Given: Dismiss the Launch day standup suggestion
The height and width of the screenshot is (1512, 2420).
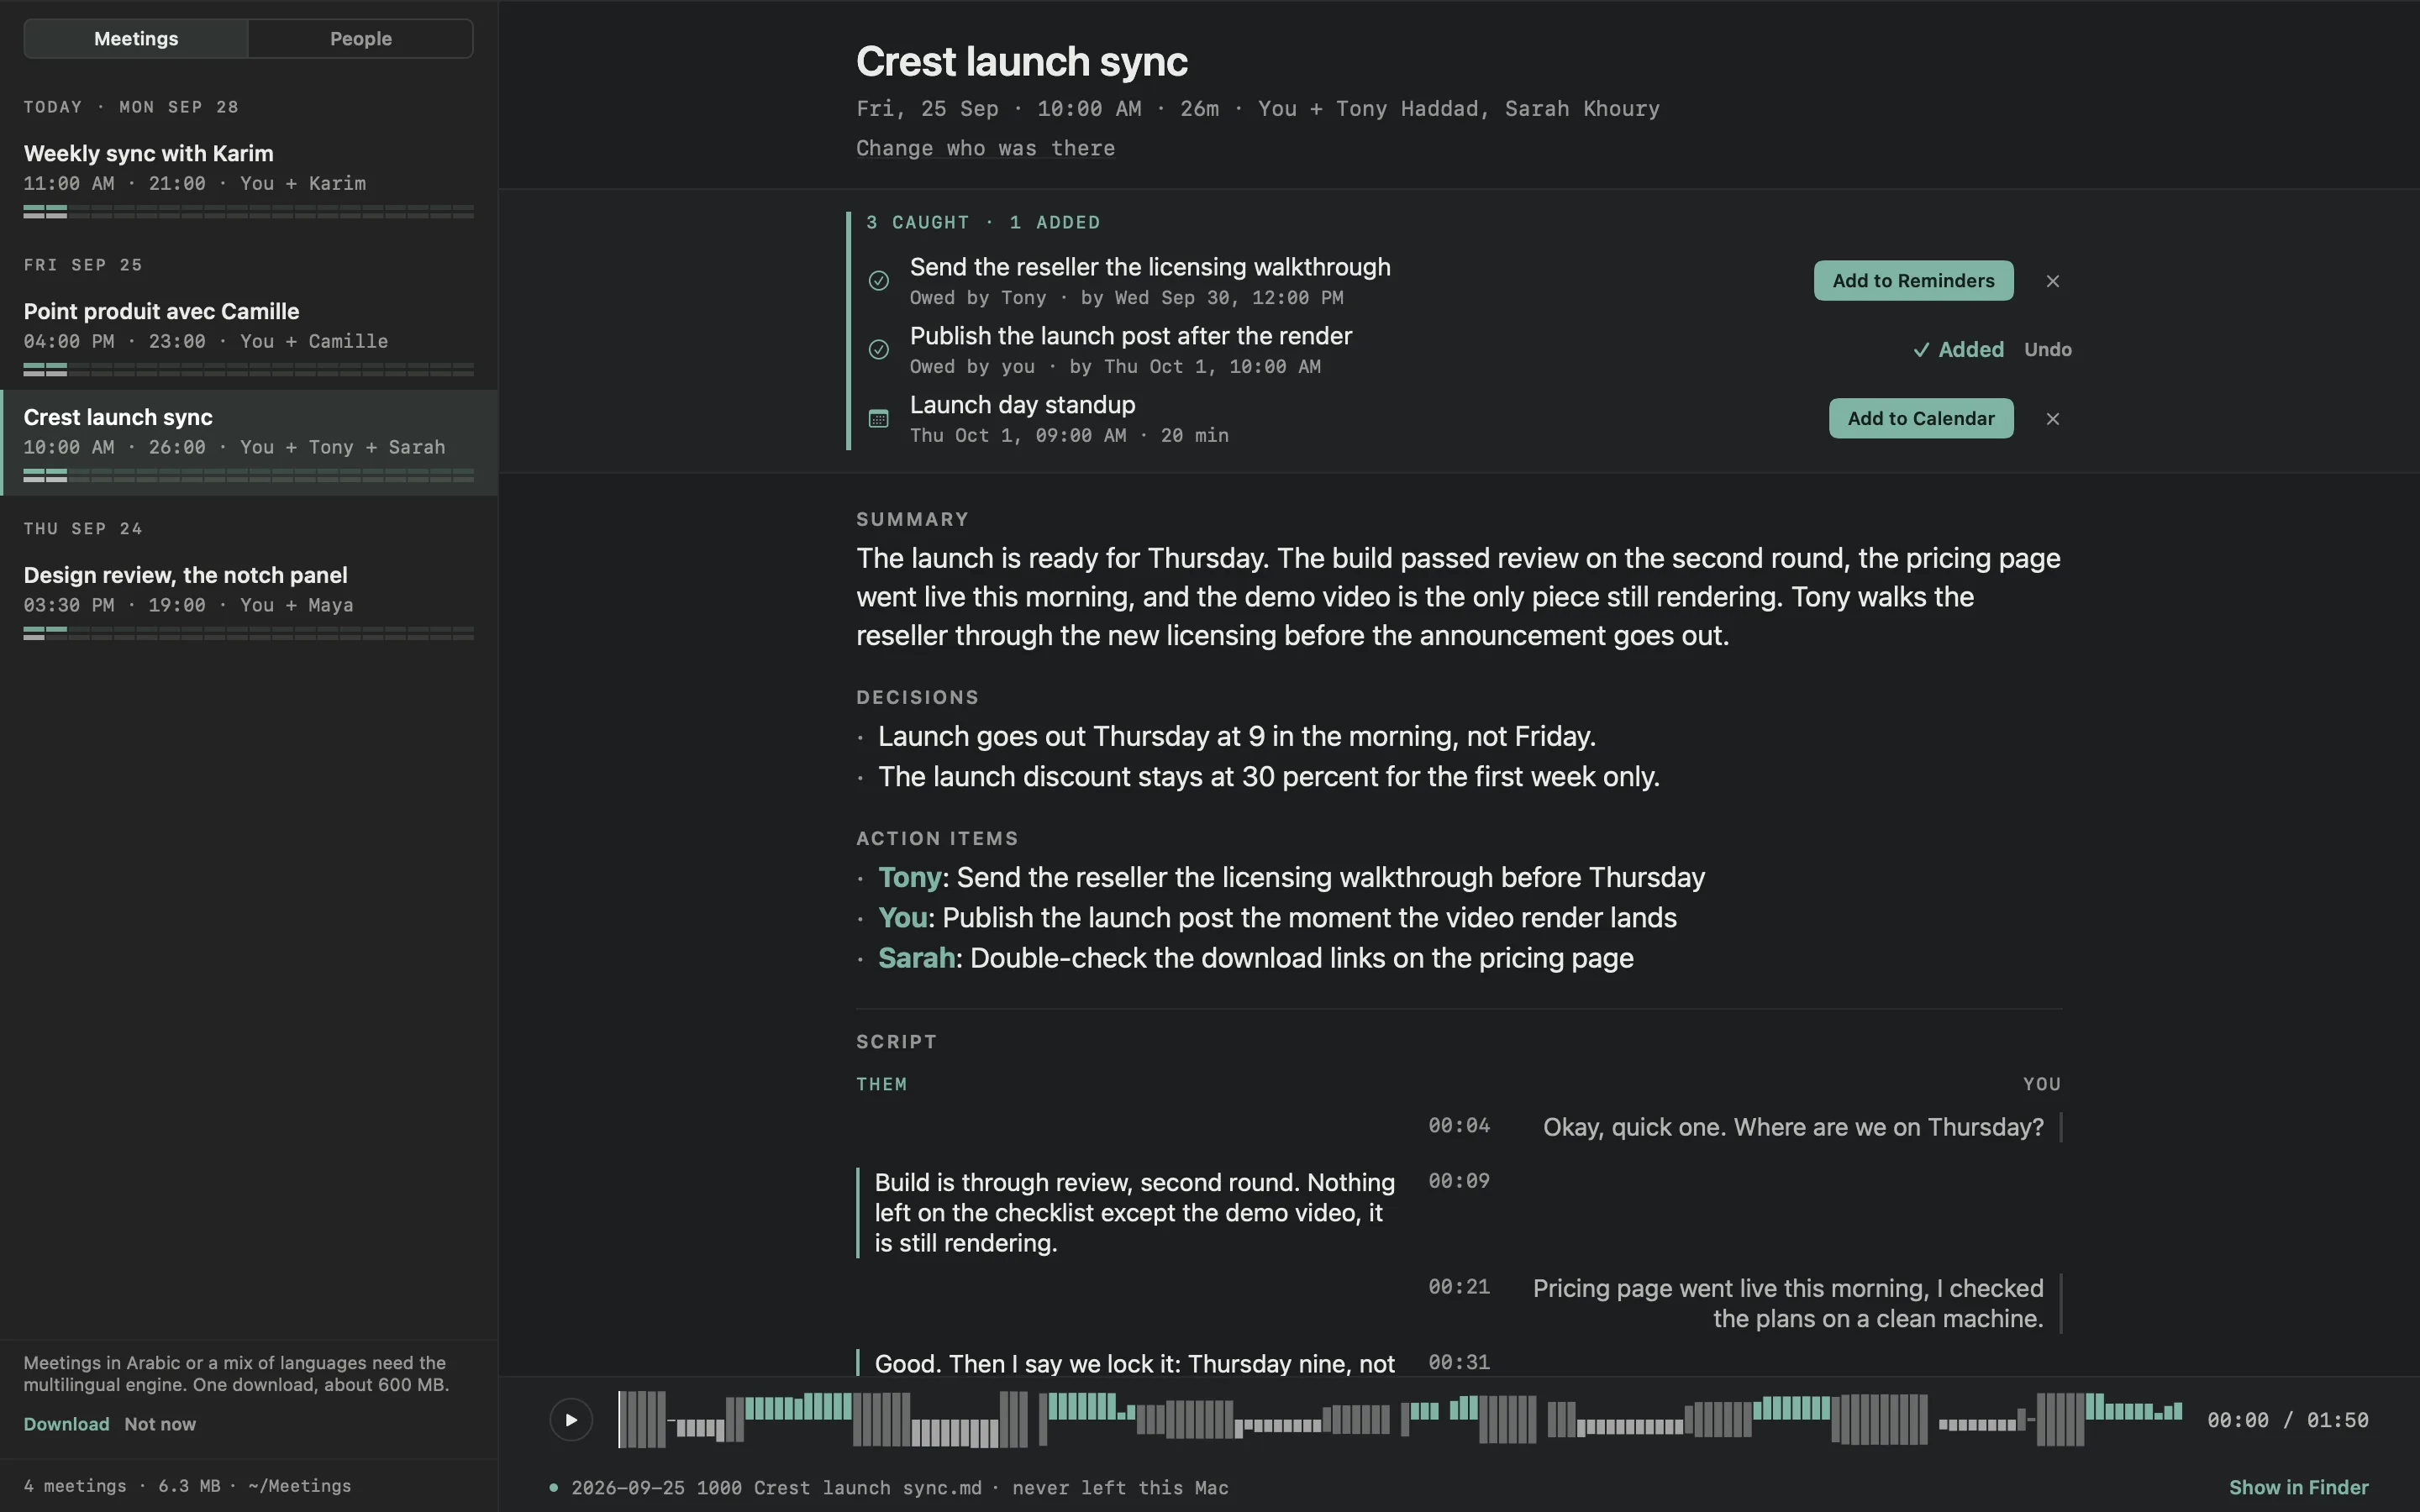Looking at the screenshot, I should 2053,419.
